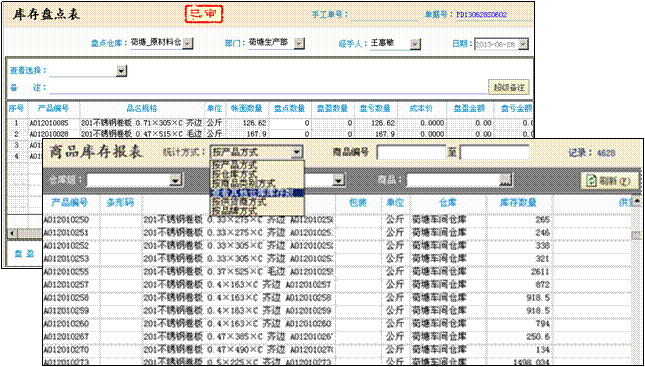The width and height of the screenshot is (645, 367).
Task: Click the 盘点数量 column header
Action: [290, 108]
